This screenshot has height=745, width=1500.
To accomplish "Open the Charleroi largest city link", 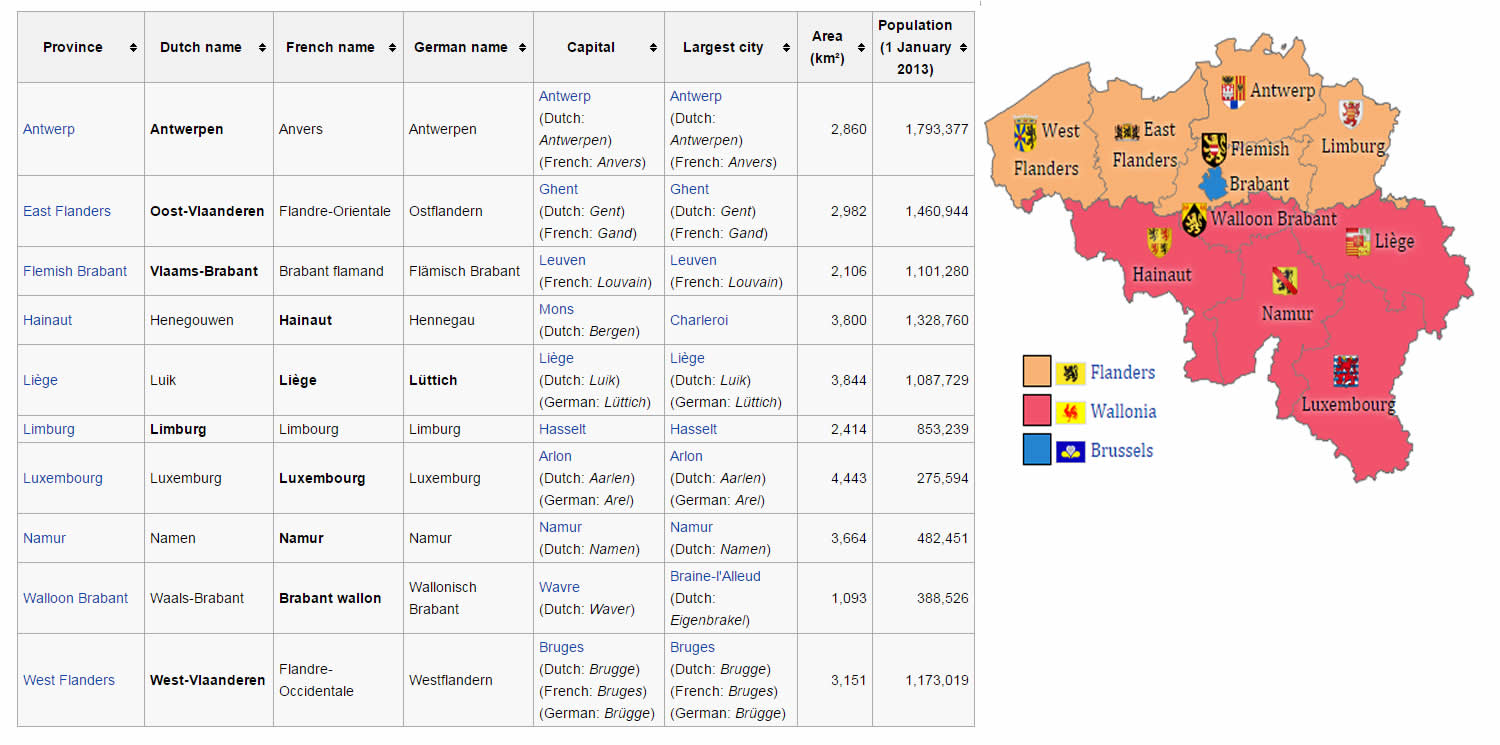I will click(698, 321).
